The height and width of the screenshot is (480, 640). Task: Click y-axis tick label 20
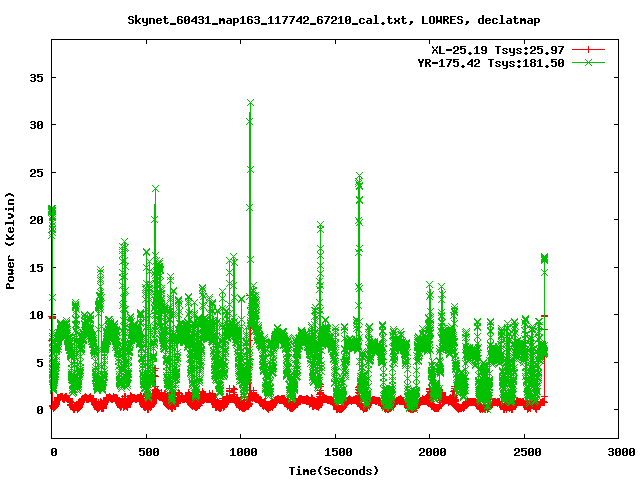tap(36, 220)
